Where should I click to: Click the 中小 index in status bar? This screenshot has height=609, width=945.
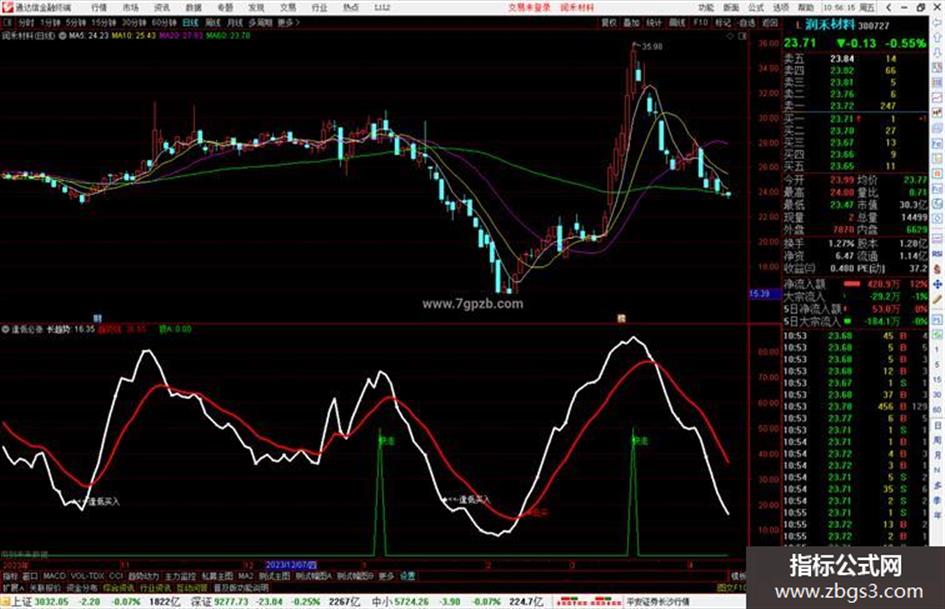[381, 602]
